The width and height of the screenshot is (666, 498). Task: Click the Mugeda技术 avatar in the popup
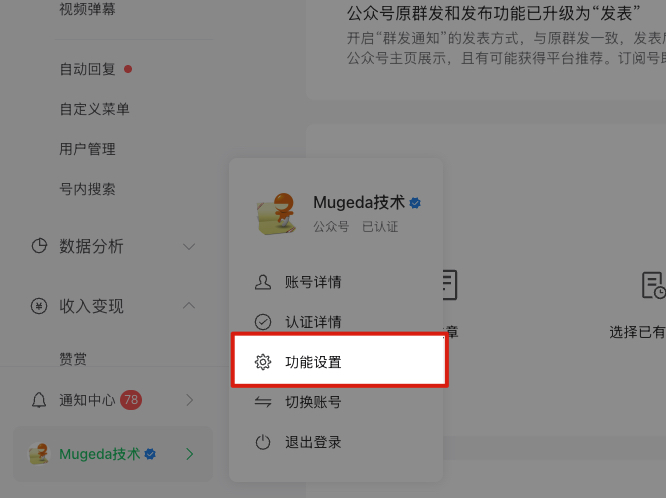click(276, 214)
